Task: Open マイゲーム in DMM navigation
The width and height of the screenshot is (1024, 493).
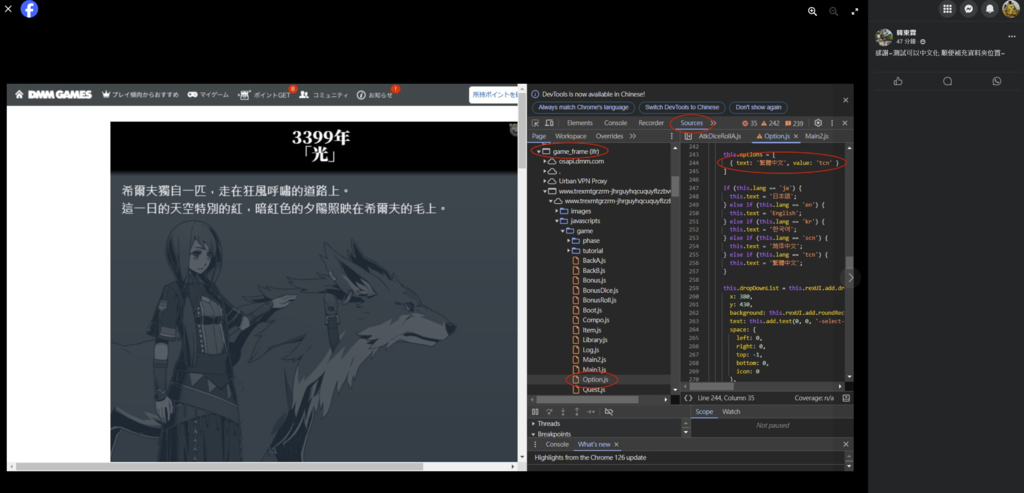Action: coord(208,95)
